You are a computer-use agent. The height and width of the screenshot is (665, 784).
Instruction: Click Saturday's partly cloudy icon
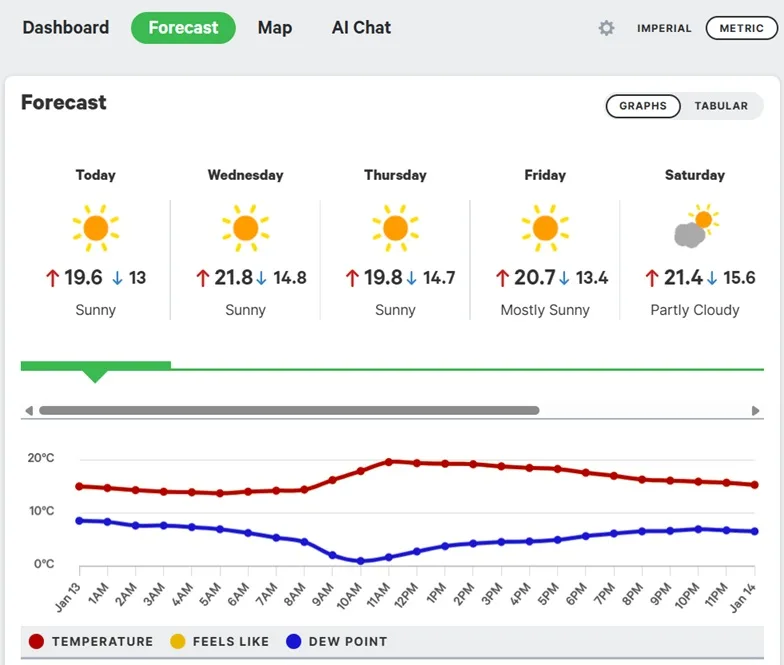coord(695,228)
